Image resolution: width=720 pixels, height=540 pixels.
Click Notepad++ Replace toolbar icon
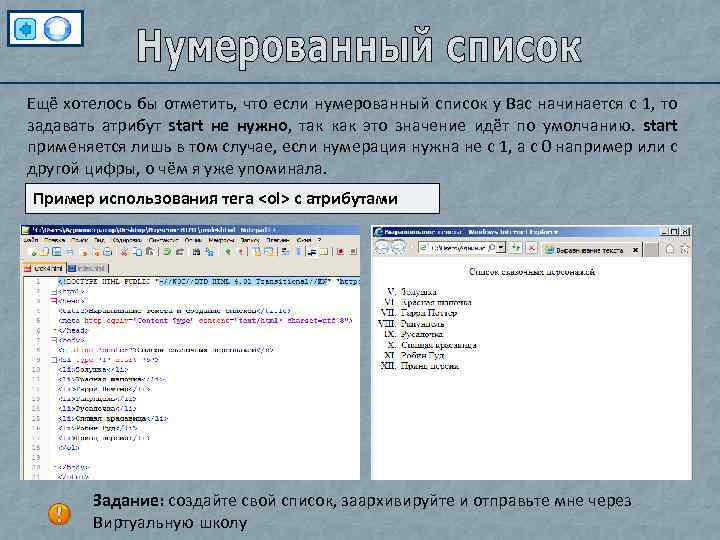coord(210,252)
